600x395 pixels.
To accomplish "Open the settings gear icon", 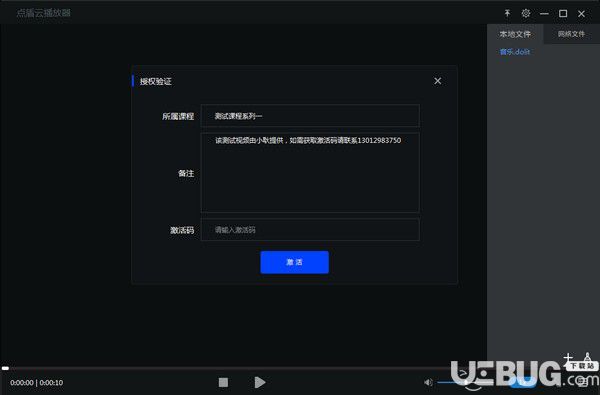I will pyautogui.click(x=526, y=13).
